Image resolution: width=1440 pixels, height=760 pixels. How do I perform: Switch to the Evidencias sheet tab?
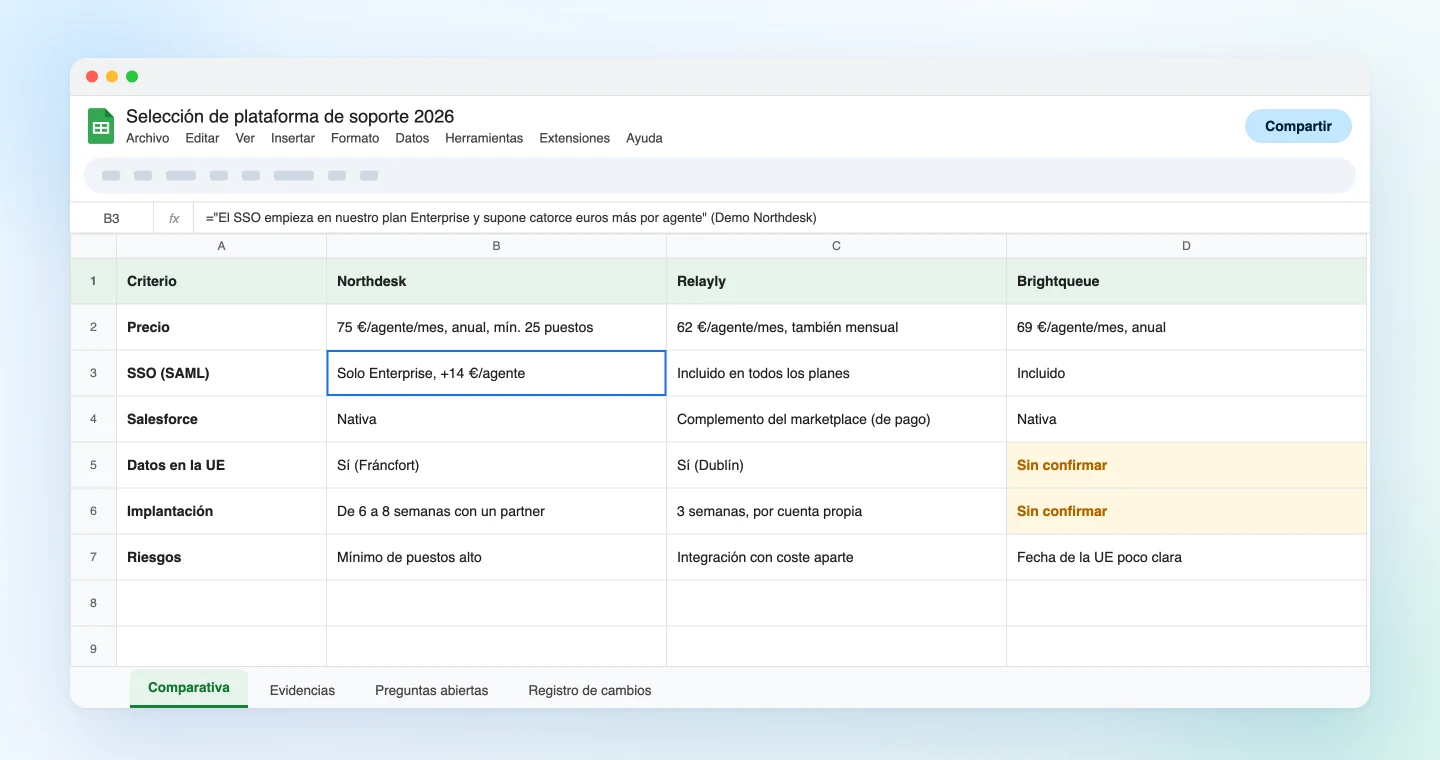point(302,690)
